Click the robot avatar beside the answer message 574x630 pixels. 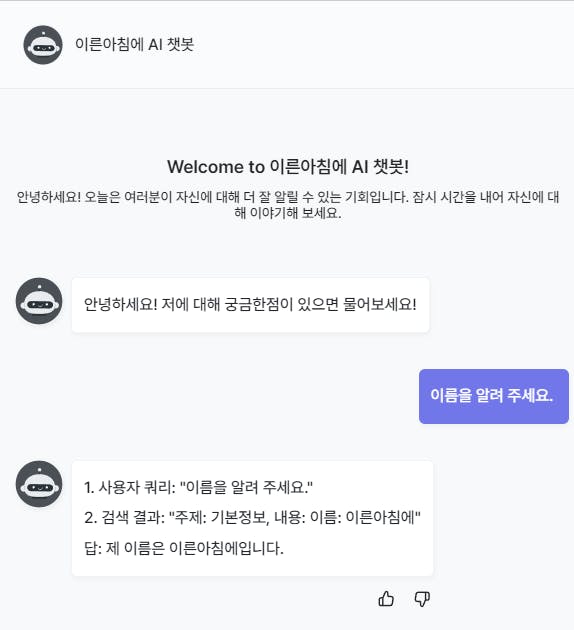pos(39,484)
